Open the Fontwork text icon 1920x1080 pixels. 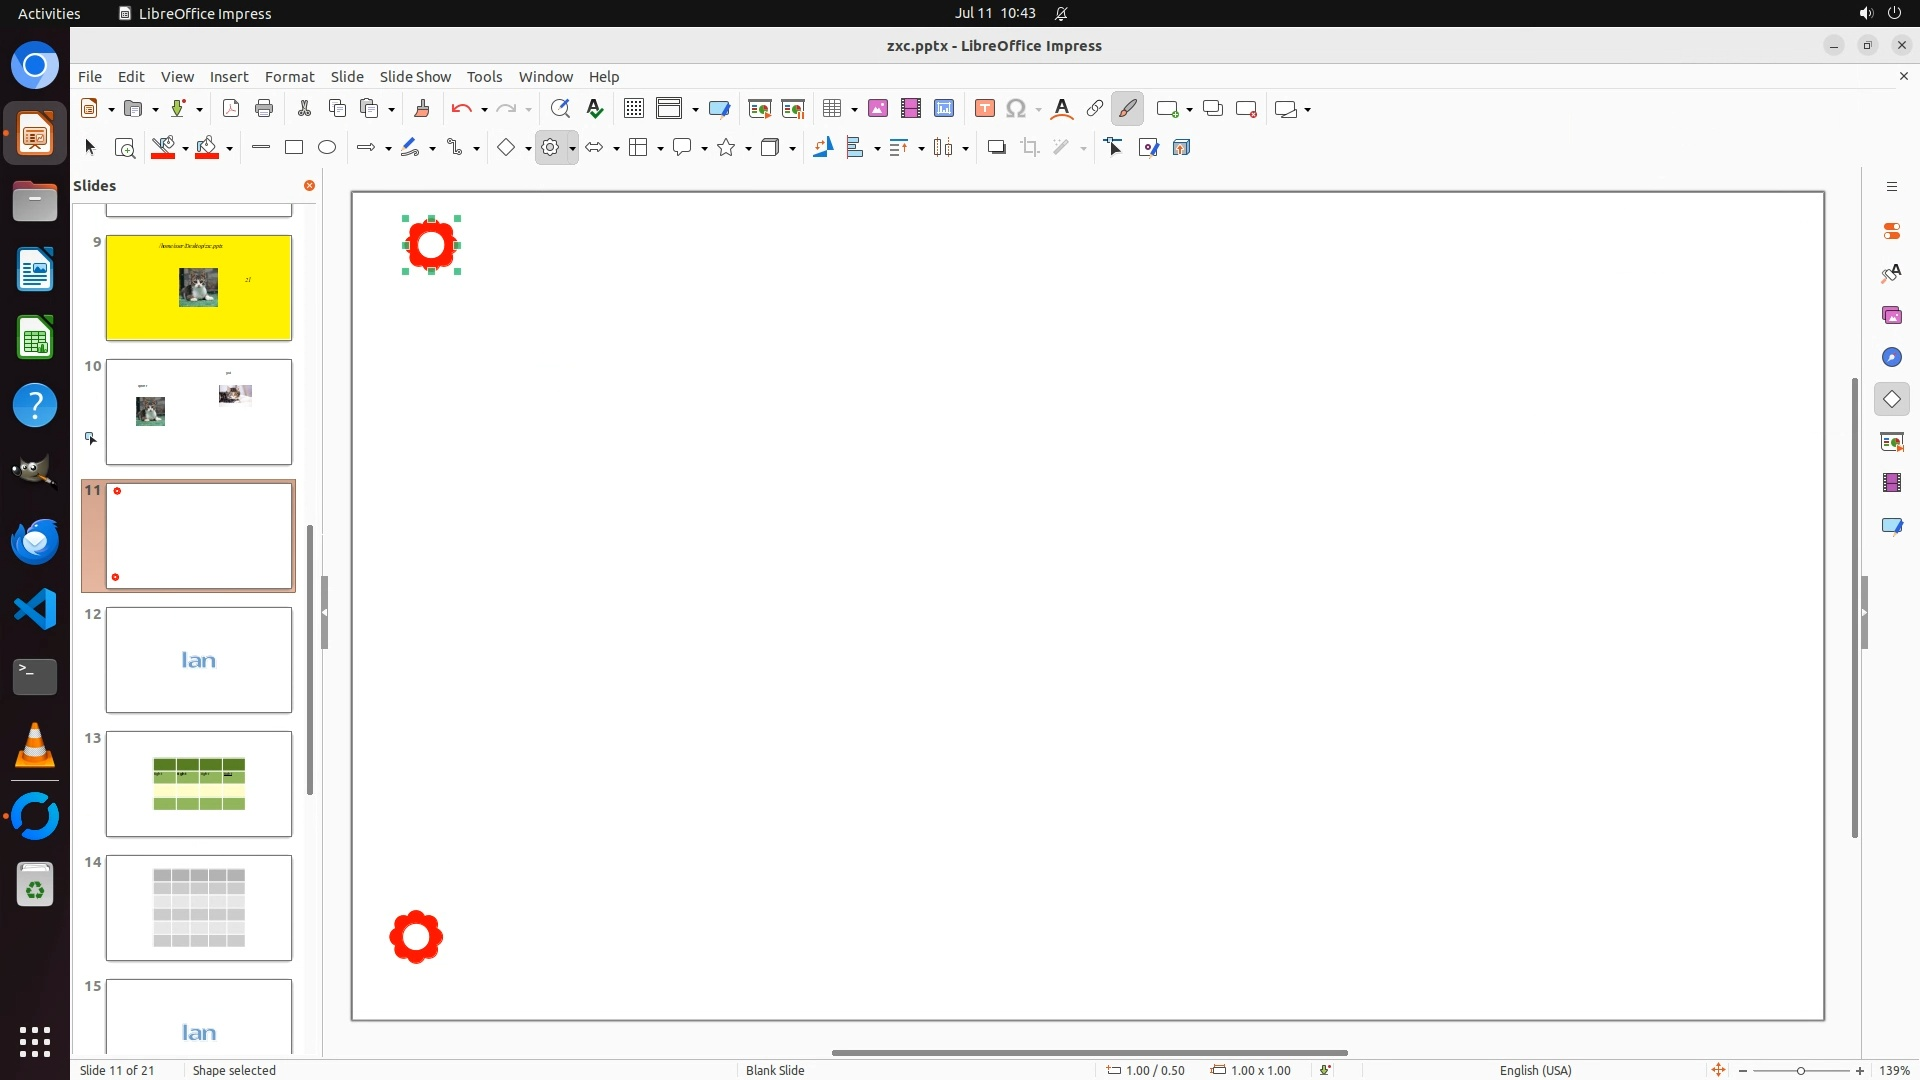pos(1062,109)
